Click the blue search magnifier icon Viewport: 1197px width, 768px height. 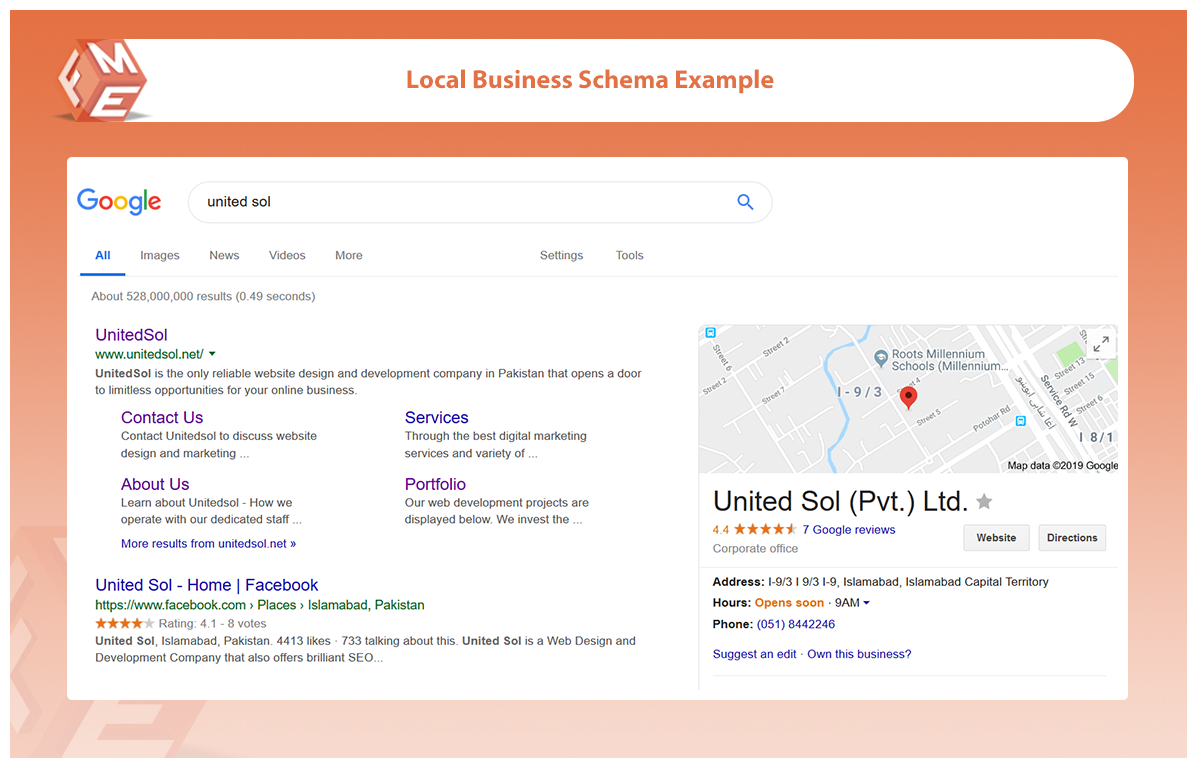745,202
